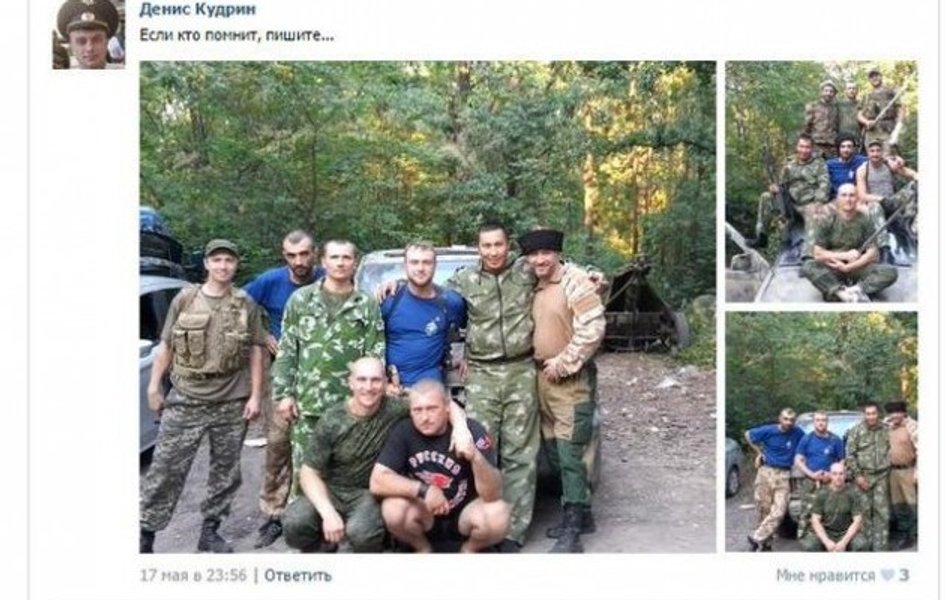Image resolution: width=945 pixels, height=600 pixels.
Task: Click the heart icon beside Мне нравится
Action: click(x=887, y=576)
